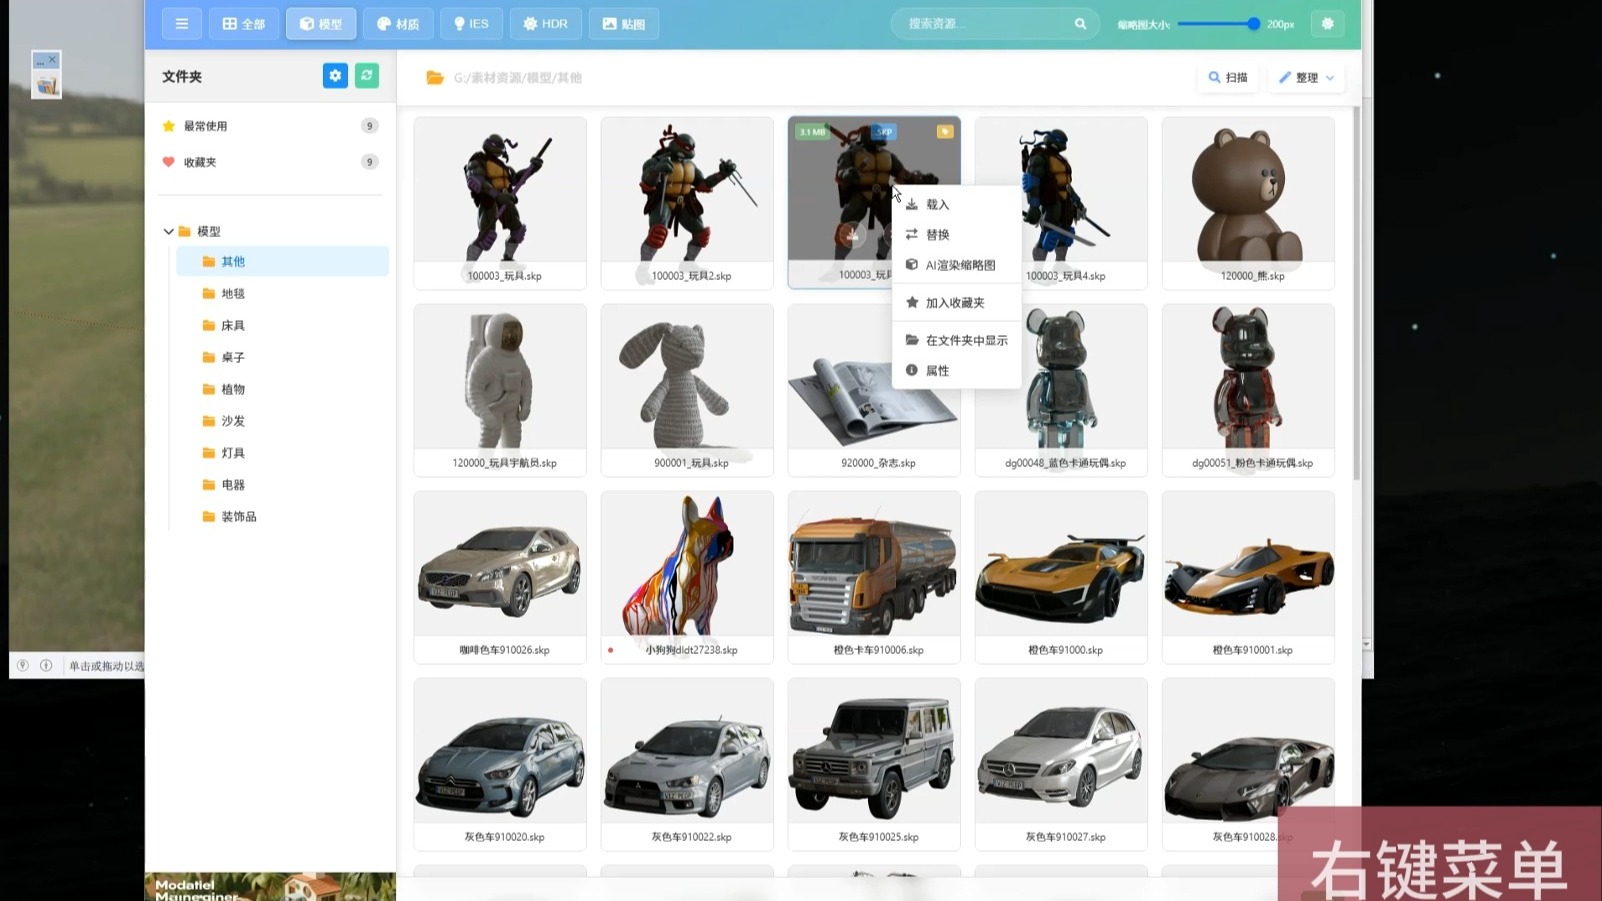This screenshot has width=1602, height=901.
Task: Select 120000_玩具宇航员.skp thumbnail
Action: (x=500, y=390)
